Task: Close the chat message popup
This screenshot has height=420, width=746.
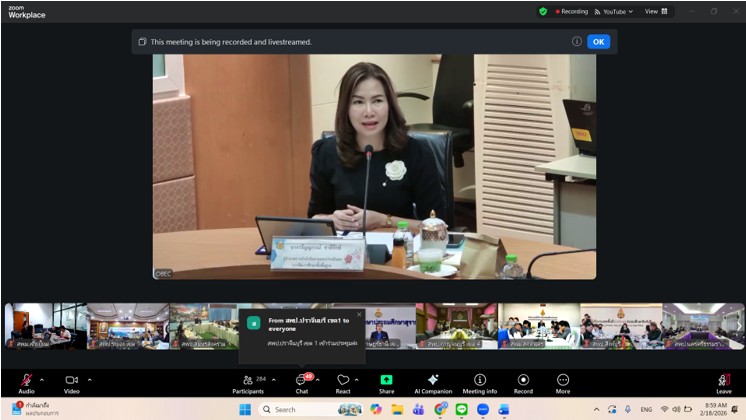Action: (359, 314)
